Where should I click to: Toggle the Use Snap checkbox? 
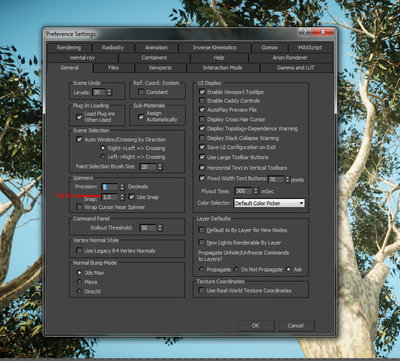(132, 197)
